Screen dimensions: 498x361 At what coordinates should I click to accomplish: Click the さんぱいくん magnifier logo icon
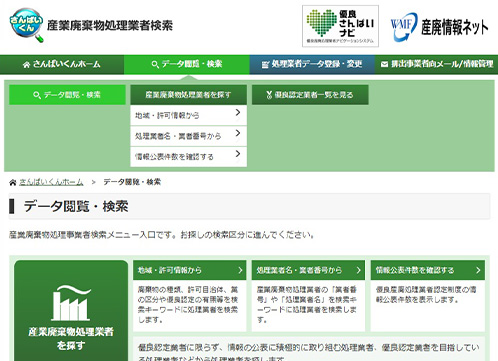tap(27, 25)
